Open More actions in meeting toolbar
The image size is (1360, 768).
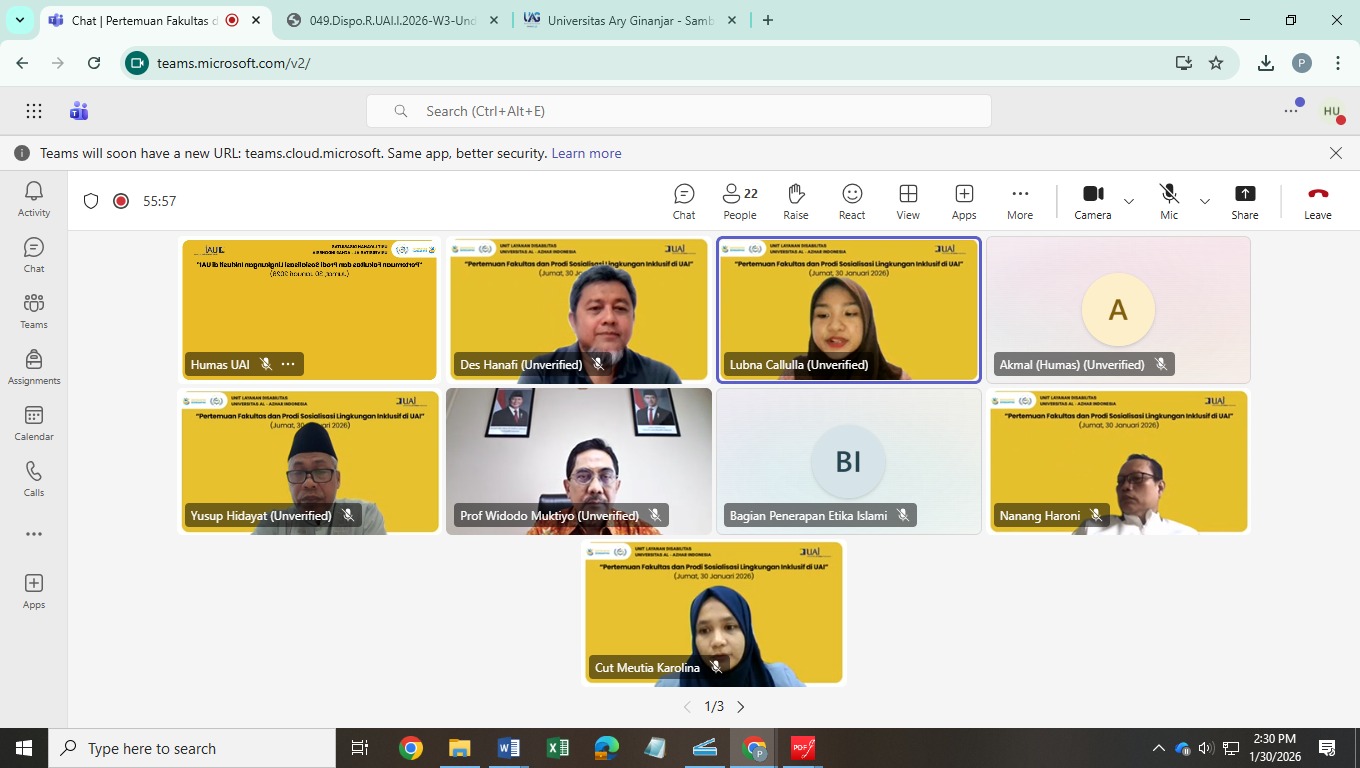tap(1020, 201)
